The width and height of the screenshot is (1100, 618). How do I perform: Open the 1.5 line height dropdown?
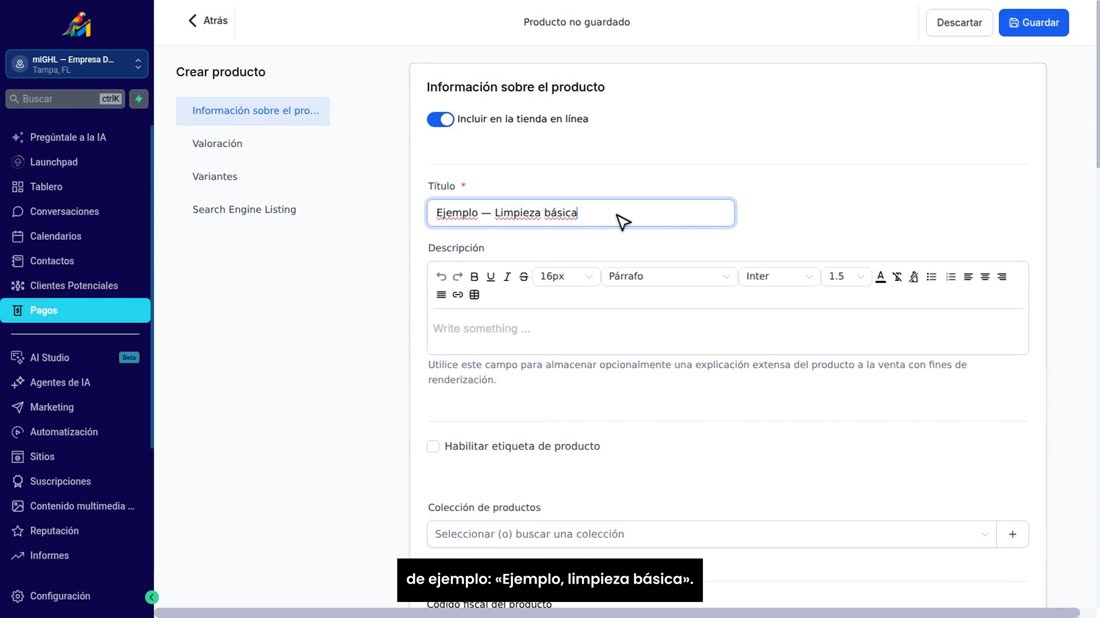pos(845,276)
